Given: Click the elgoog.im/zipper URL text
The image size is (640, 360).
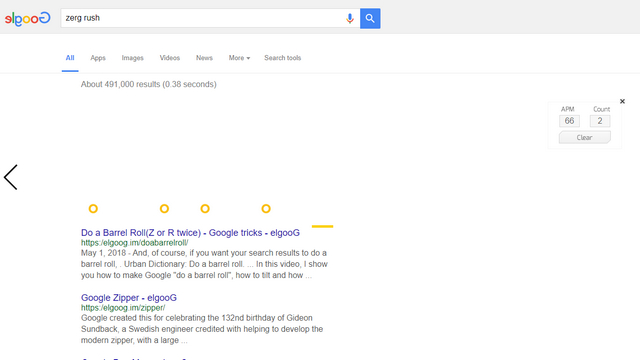Looking at the screenshot, I should coord(123,308).
